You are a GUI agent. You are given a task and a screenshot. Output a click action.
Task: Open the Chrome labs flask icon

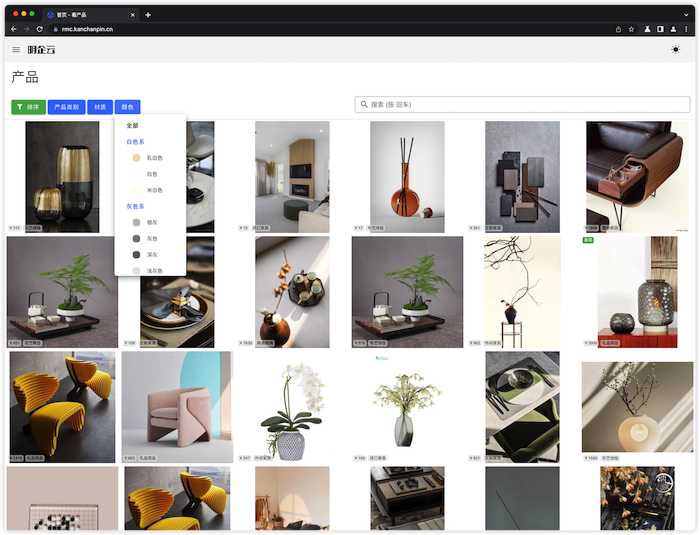[647, 29]
